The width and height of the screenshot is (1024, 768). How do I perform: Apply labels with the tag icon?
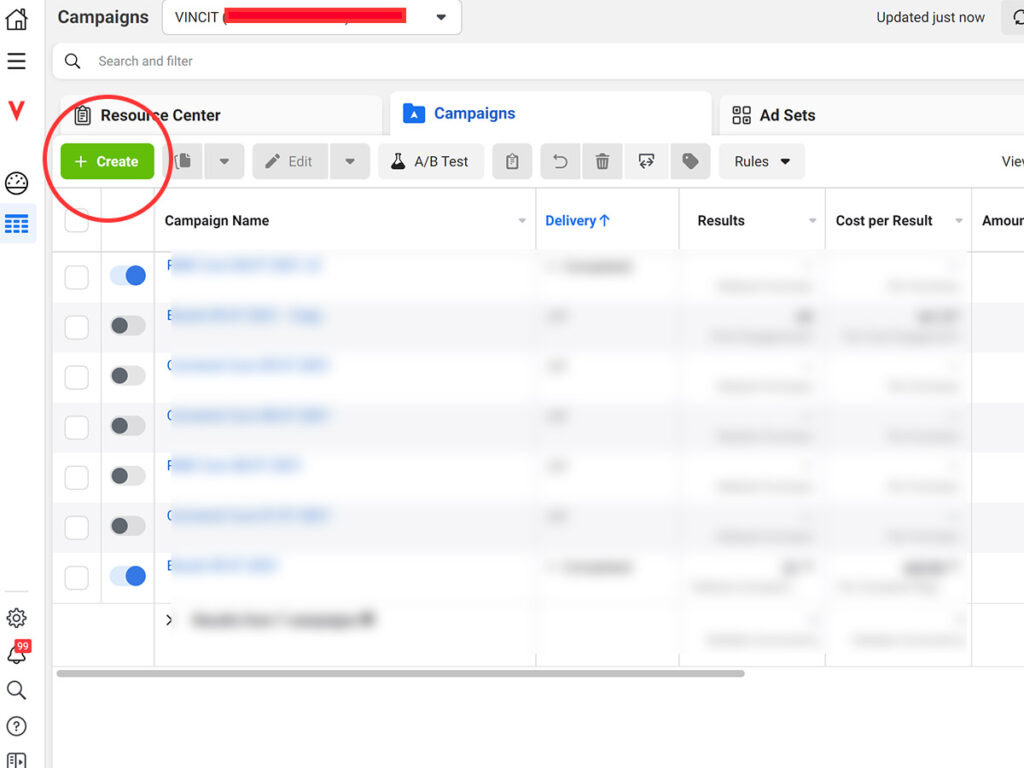[690, 160]
